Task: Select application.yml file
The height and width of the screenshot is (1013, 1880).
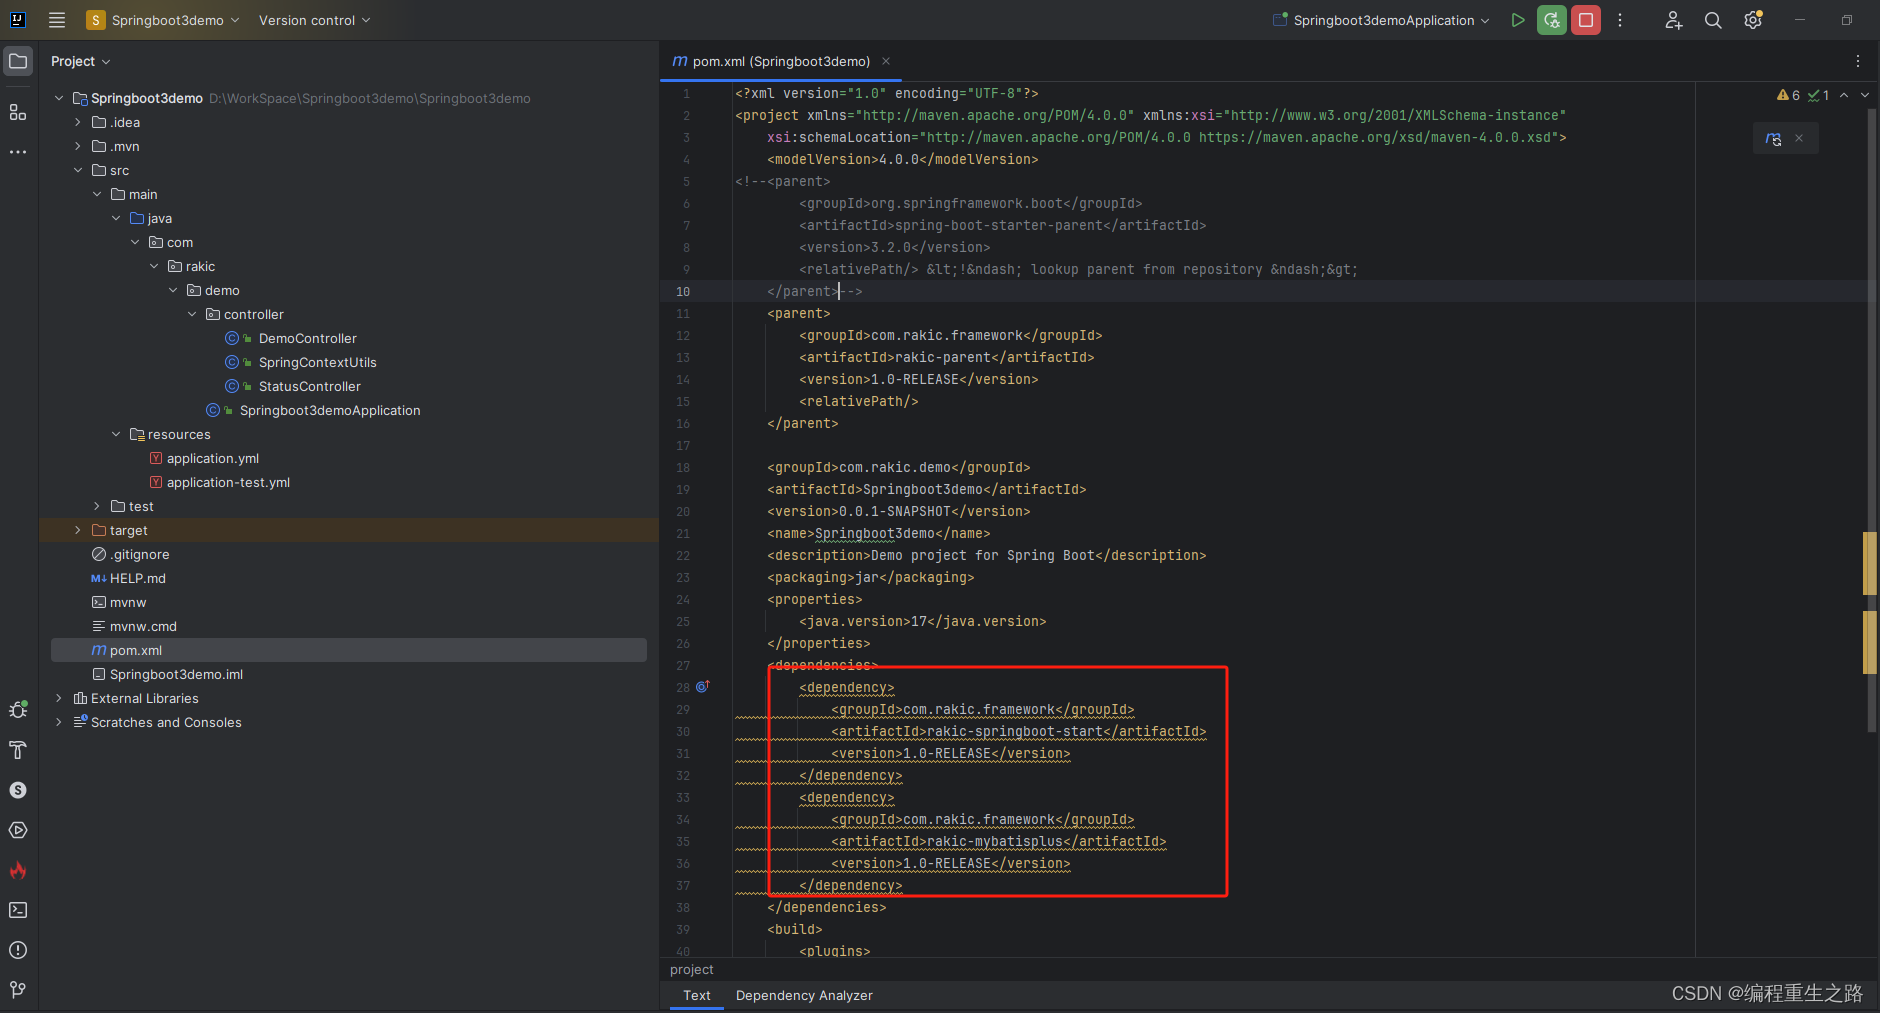Action: [x=213, y=458]
